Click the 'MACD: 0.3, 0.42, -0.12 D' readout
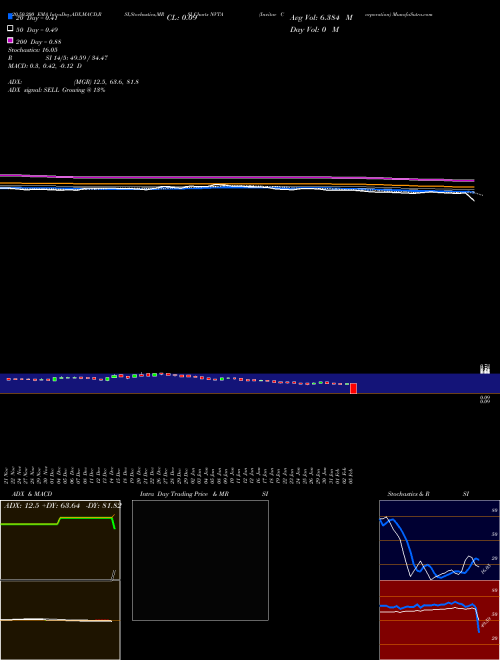The image size is (500, 660). [x=45, y=66]
